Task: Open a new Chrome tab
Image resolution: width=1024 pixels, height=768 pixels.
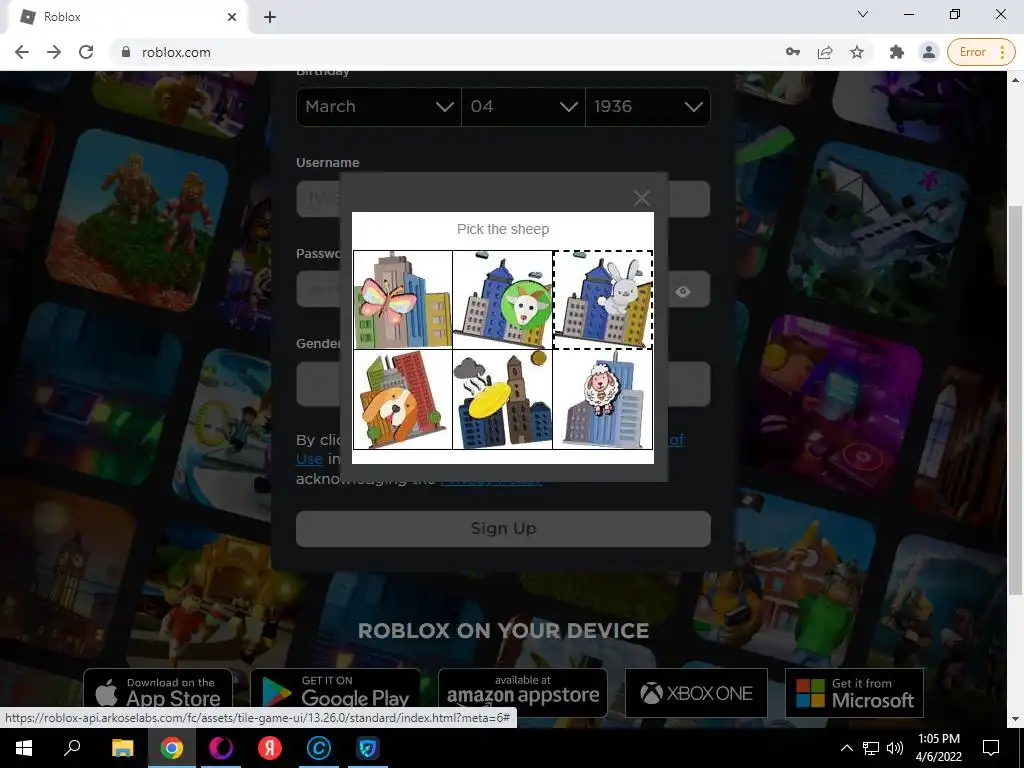Action: click(270, 17)
